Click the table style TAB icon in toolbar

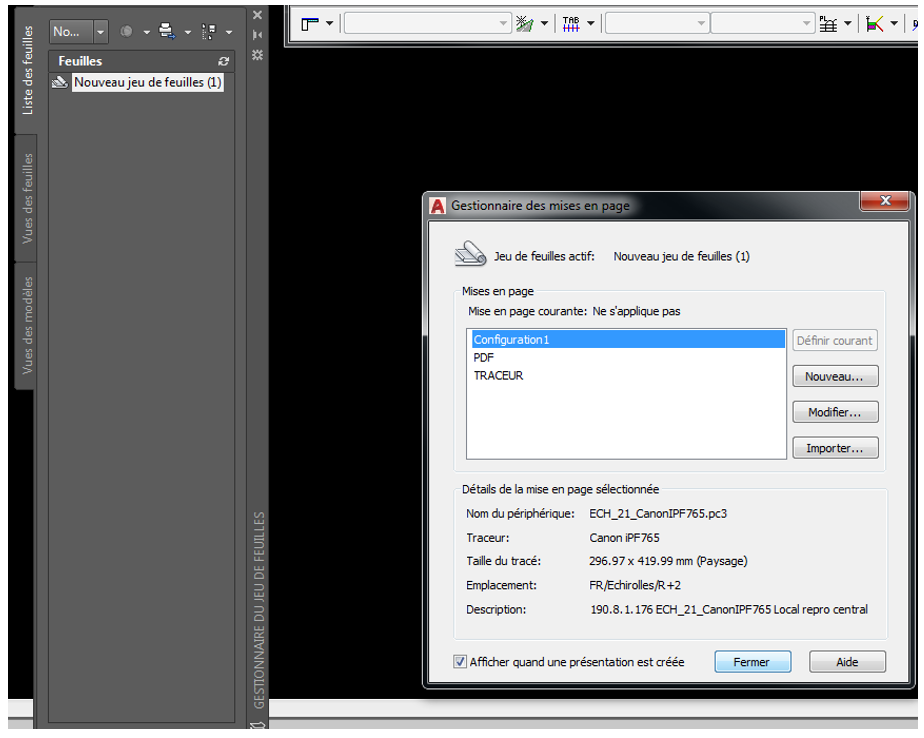[x=571, y=24]
